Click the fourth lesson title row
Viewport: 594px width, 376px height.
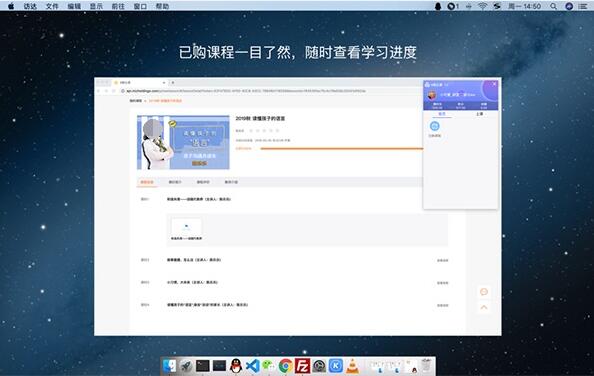coord(207,305)
